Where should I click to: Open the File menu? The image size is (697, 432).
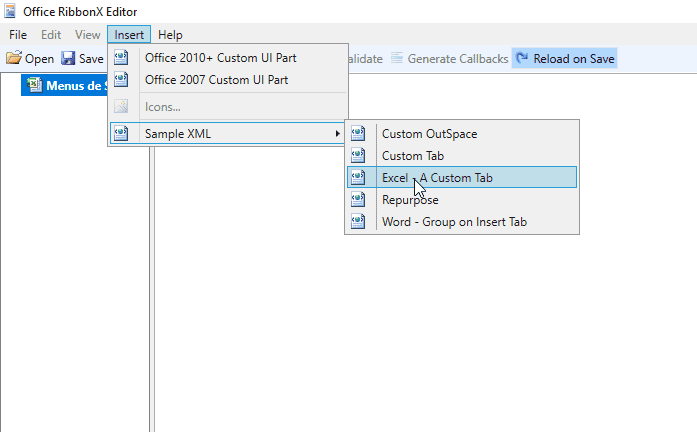(x=18, y=35)
